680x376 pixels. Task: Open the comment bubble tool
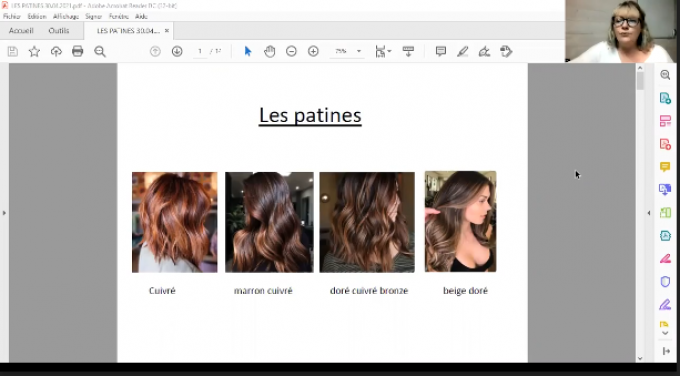[x=441, y=51]
